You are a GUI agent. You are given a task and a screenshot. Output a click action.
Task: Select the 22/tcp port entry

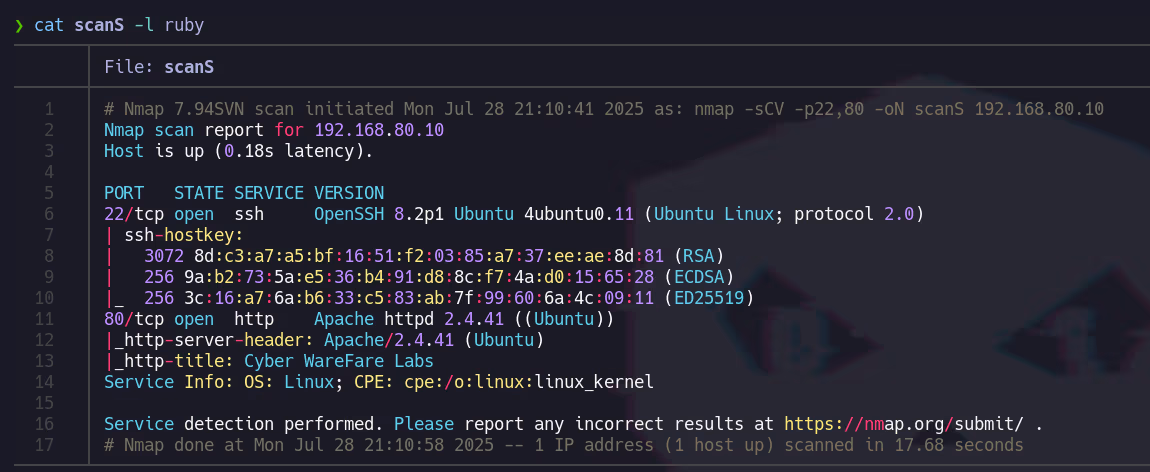click(134, 214)
